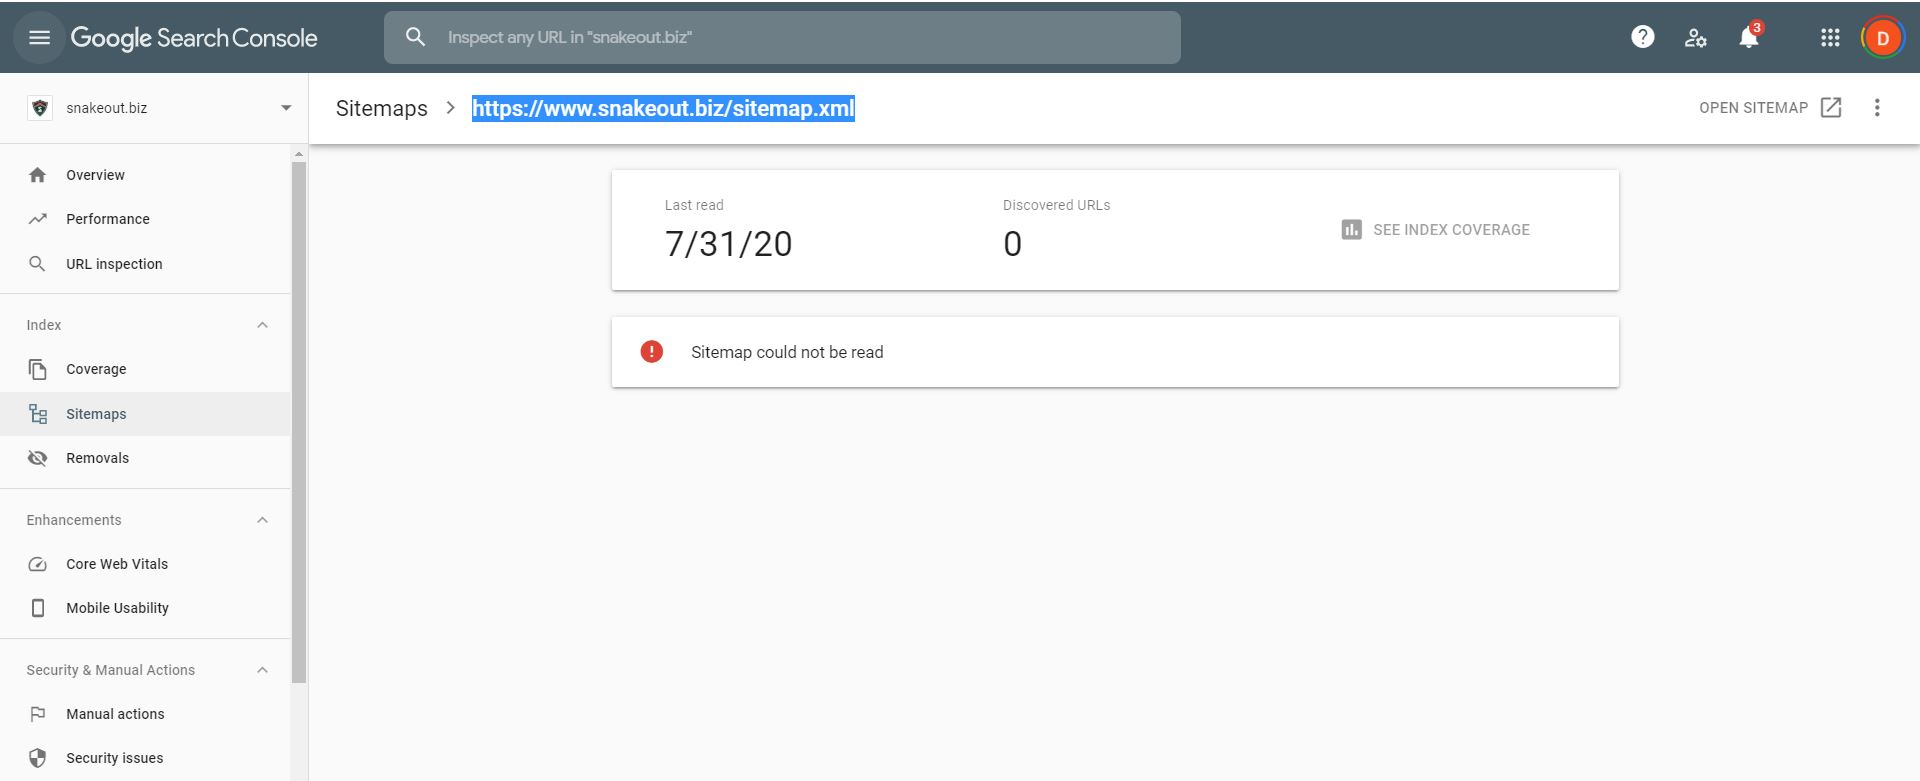Click the search magnifier icon

415,37
